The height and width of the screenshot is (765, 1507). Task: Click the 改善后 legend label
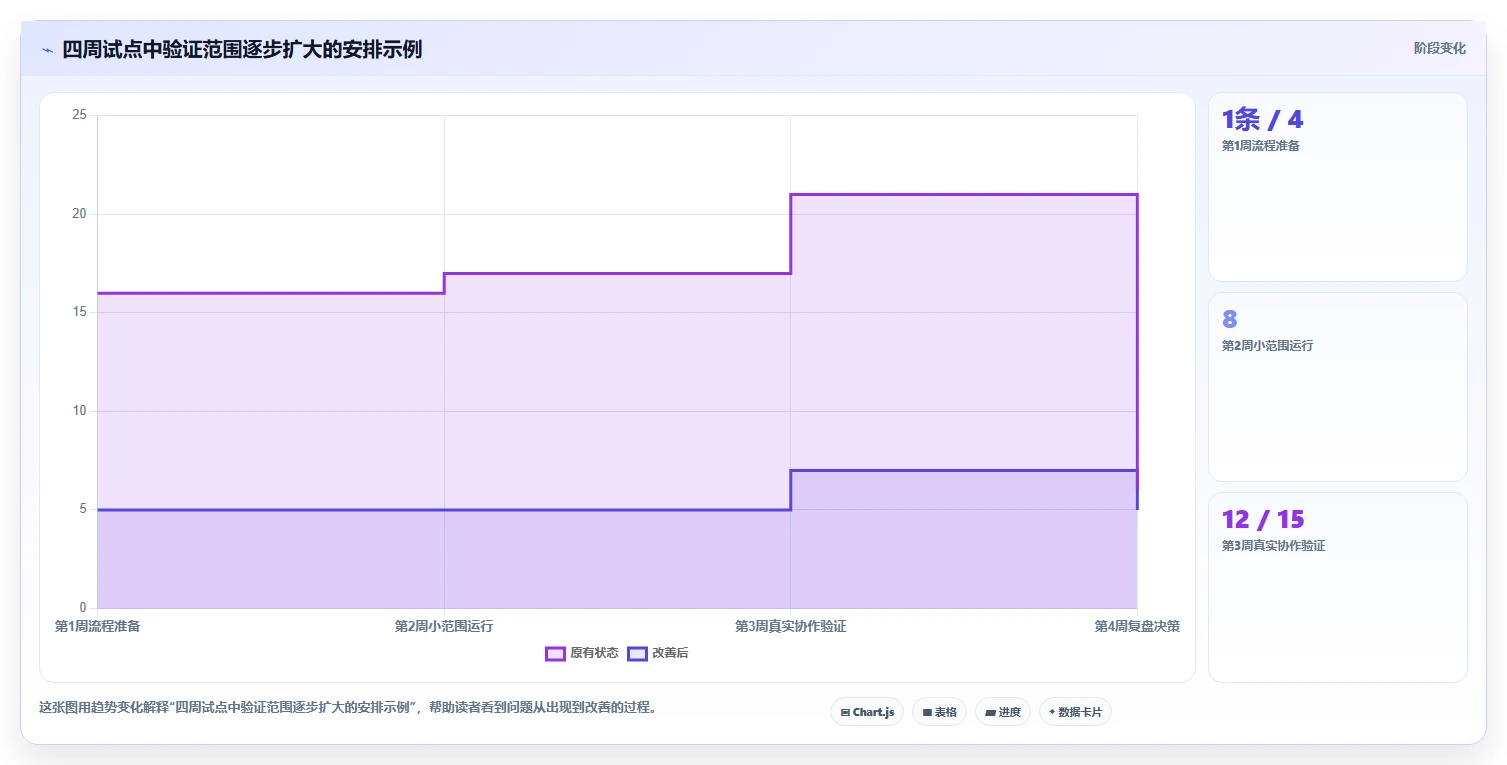coord(670,653)
